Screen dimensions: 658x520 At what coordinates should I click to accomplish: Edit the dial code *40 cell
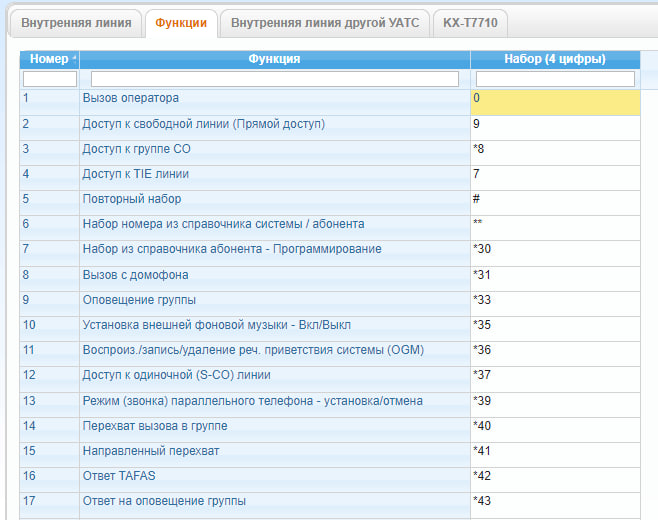coord(555,430)
